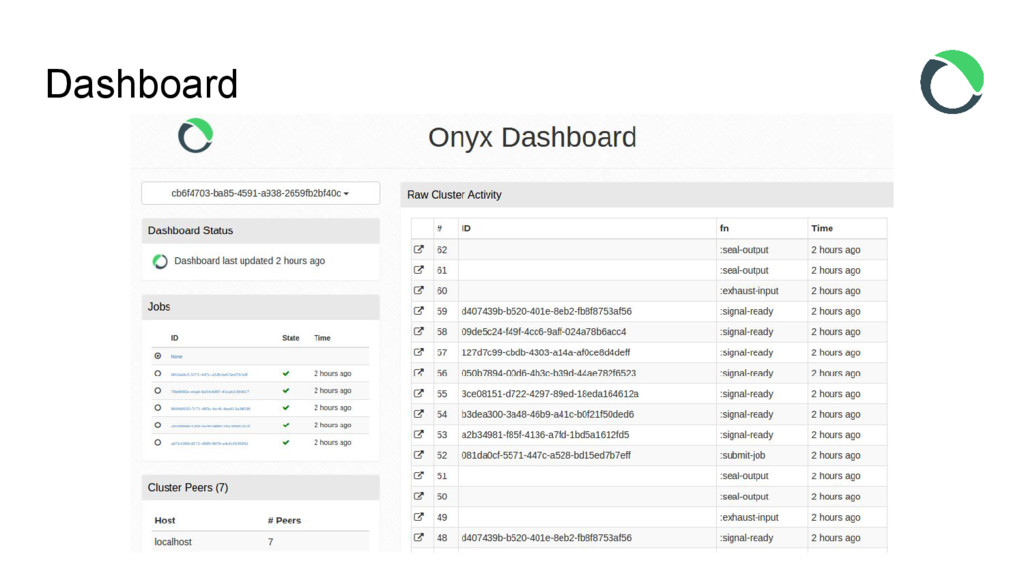Click ID b3dea300-3a48-46b9-a41c-b0f21f50ded6
Viewport: 1024px width, 576px height.
548,414
